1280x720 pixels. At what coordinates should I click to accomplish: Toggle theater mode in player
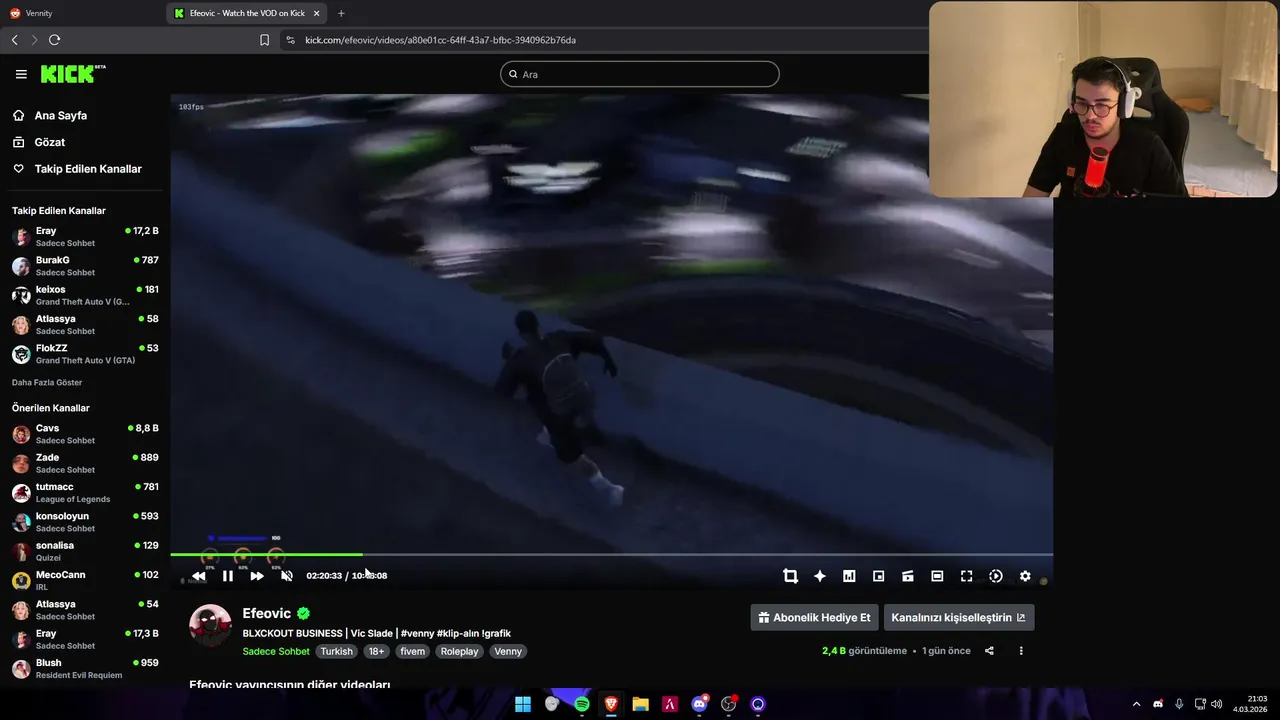937,576
